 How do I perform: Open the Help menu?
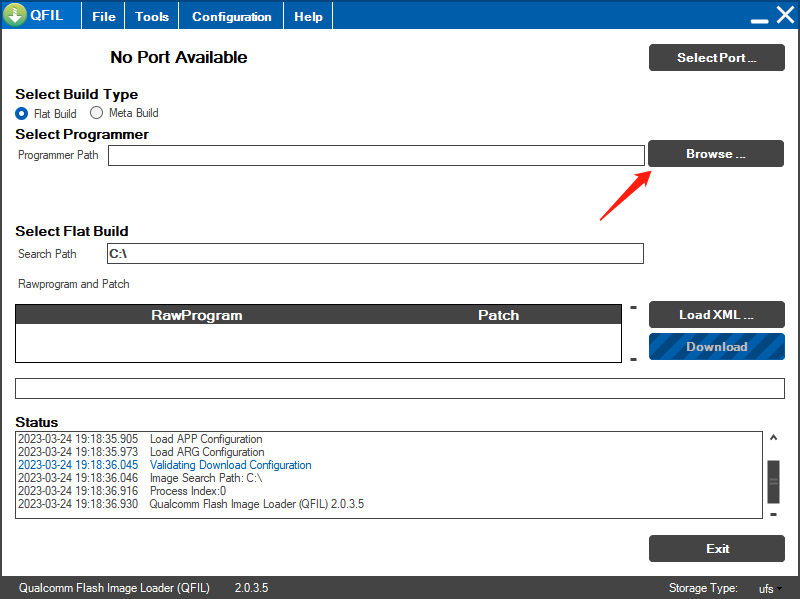coord(308,16)
